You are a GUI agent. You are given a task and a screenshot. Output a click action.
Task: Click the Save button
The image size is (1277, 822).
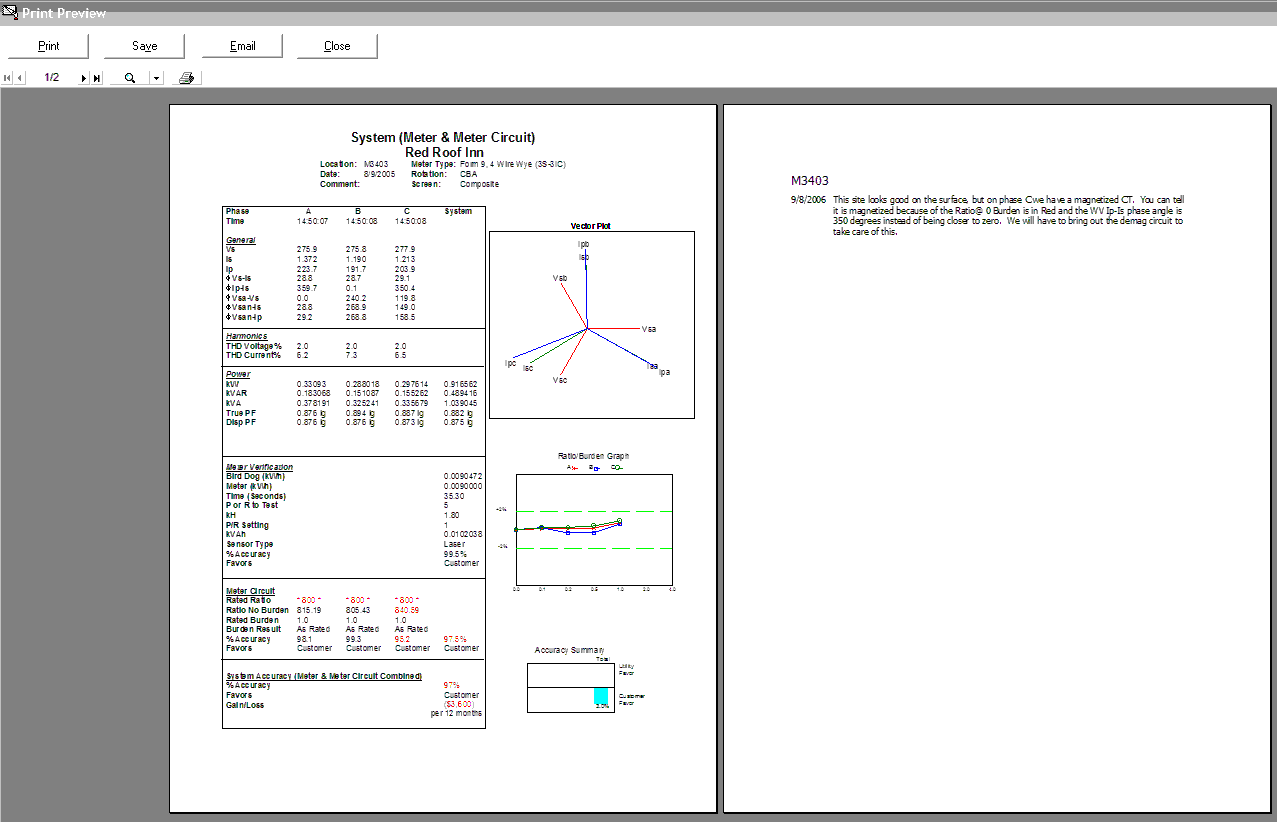pos(145,46)
